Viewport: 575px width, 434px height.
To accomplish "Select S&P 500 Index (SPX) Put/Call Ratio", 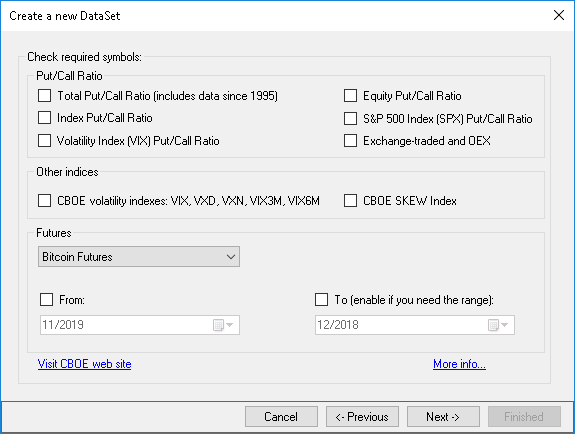I will pyautogui.click(x=351, y=118).
